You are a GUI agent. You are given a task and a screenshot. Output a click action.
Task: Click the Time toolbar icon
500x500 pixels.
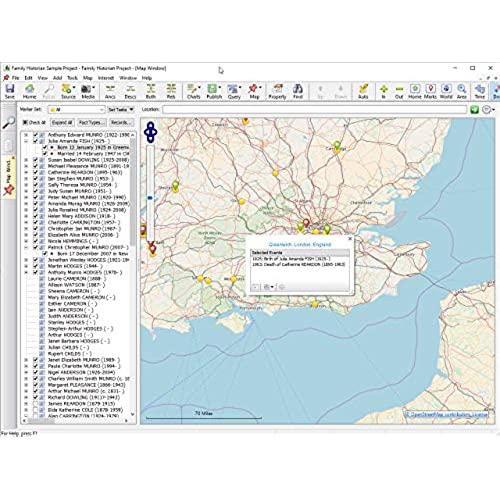coord(480,91)
